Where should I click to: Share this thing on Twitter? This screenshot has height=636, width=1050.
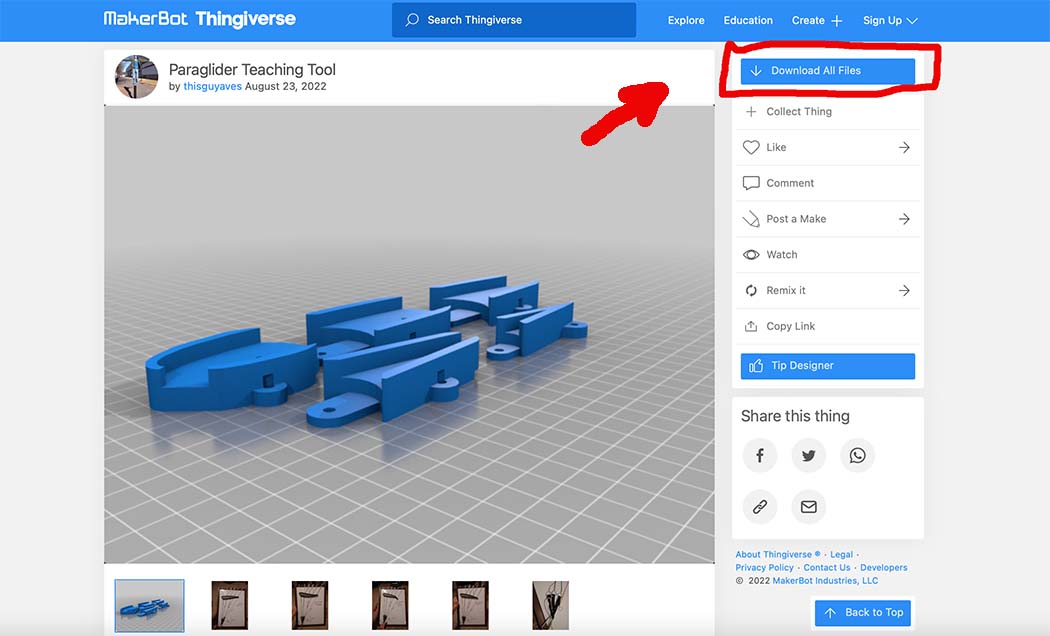pos(809,456)
